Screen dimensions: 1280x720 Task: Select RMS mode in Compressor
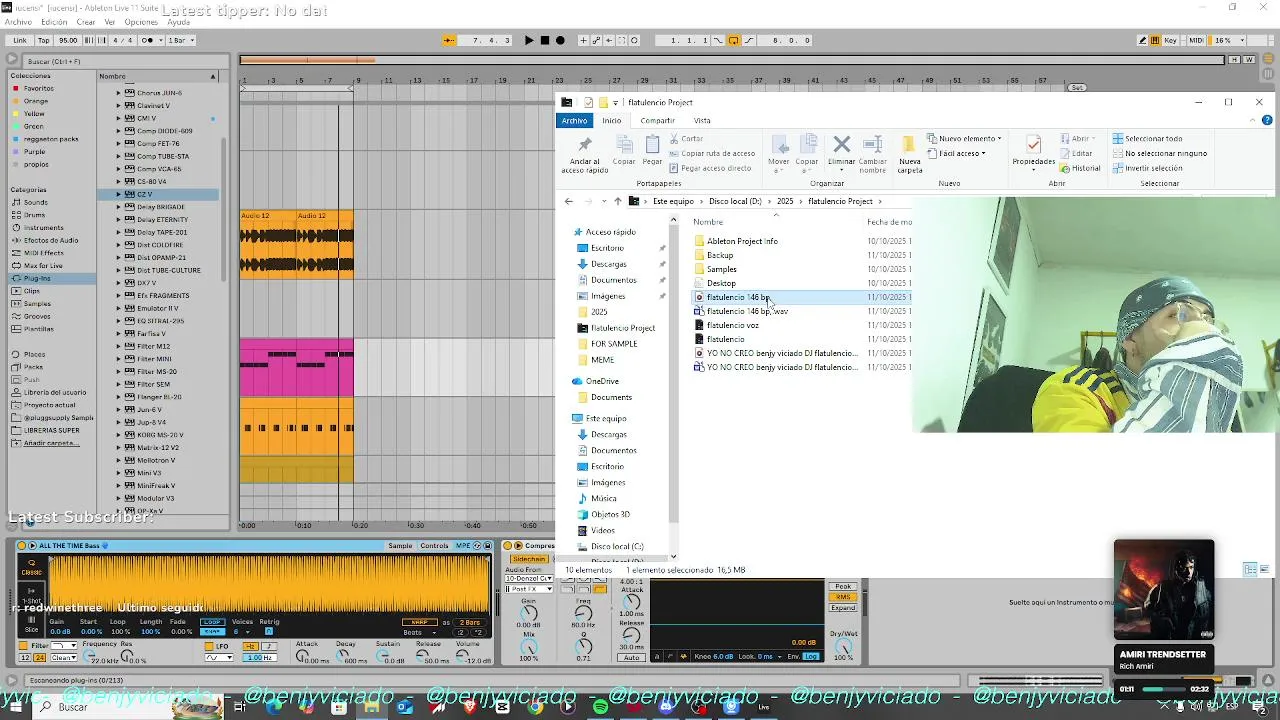coord(843,597)
